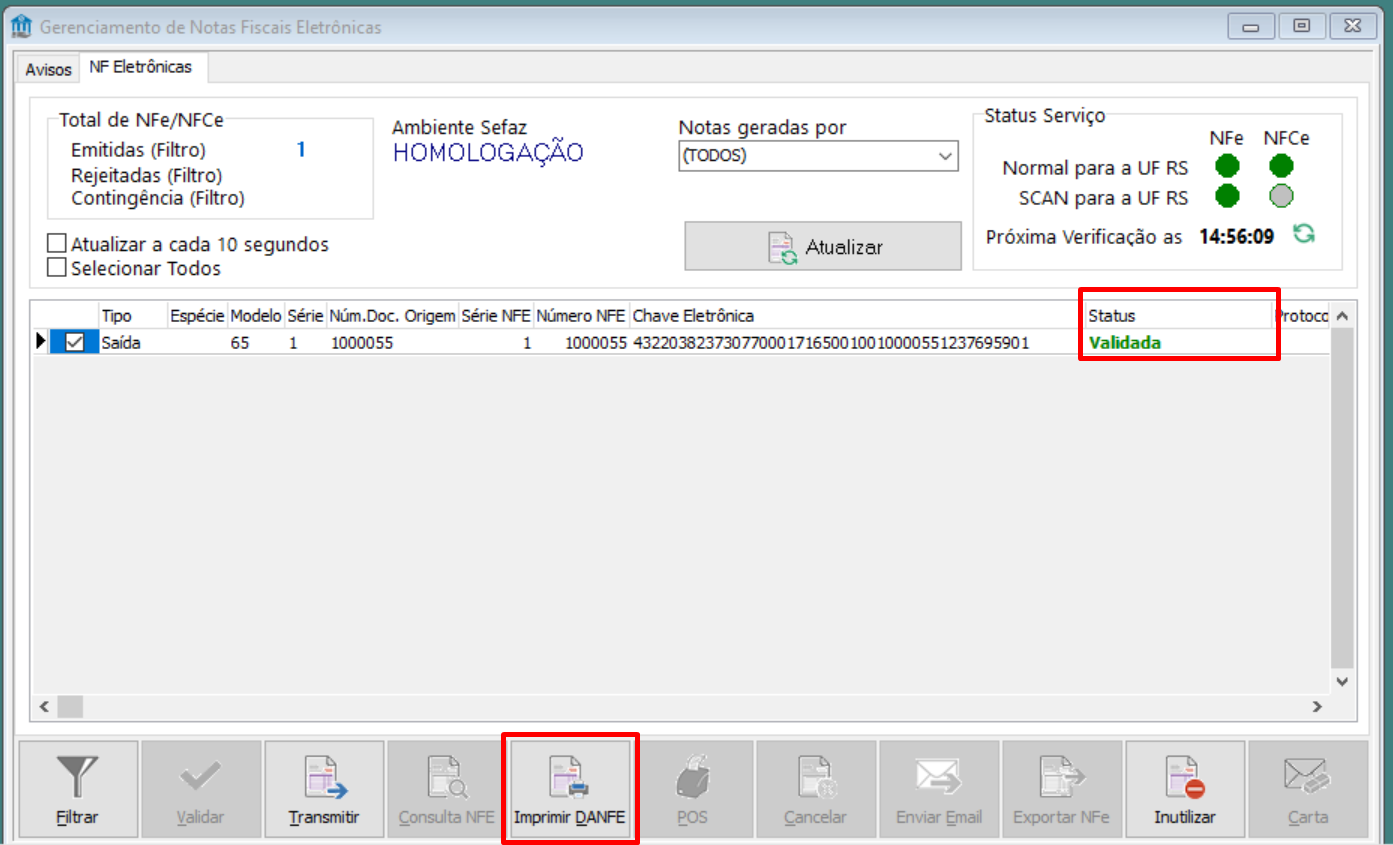
Task: Click the grid scroll down arrow
Action: tap(1343, 681)
